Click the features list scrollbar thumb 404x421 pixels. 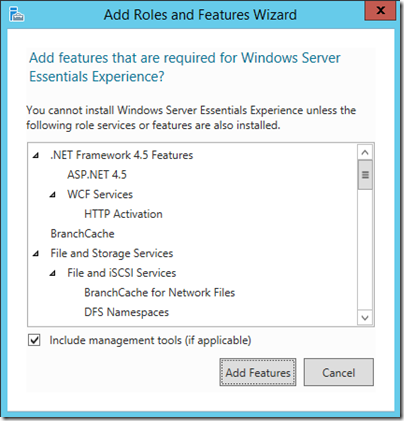[x=365, y=175]
